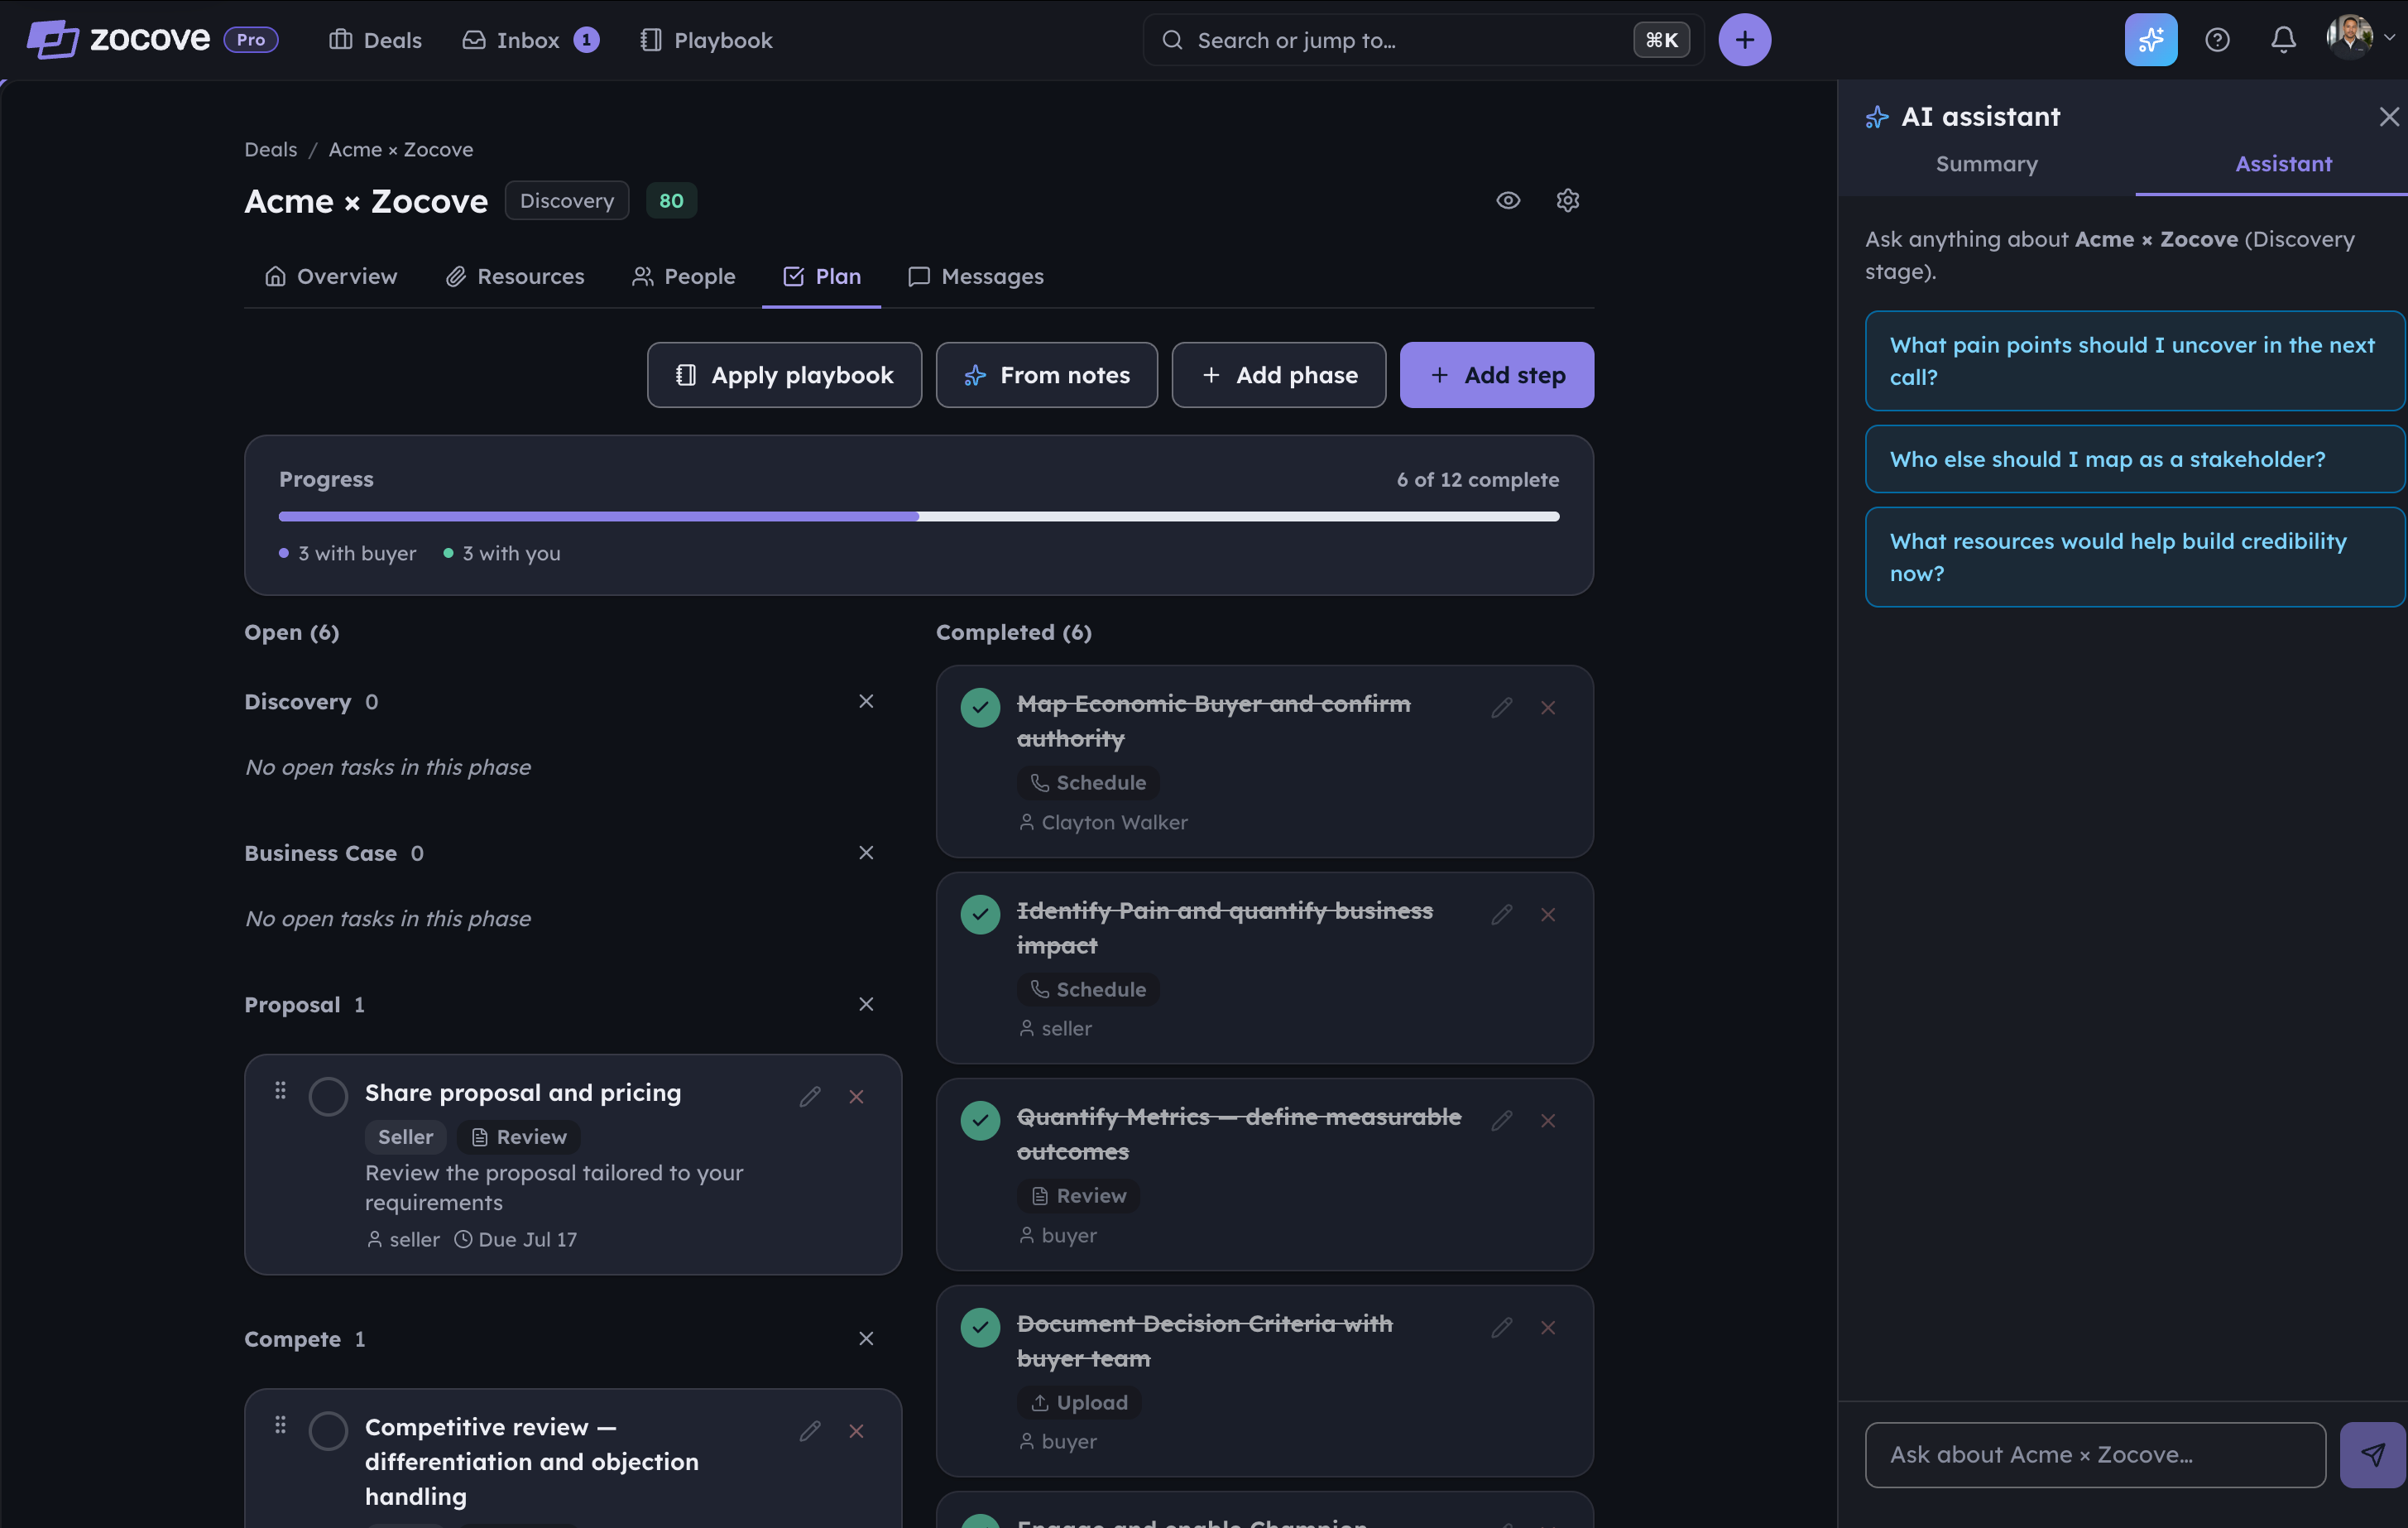Open deal settings gear
Image resolution: width=2408 pixels, height=1528 pixels.
1567,201
